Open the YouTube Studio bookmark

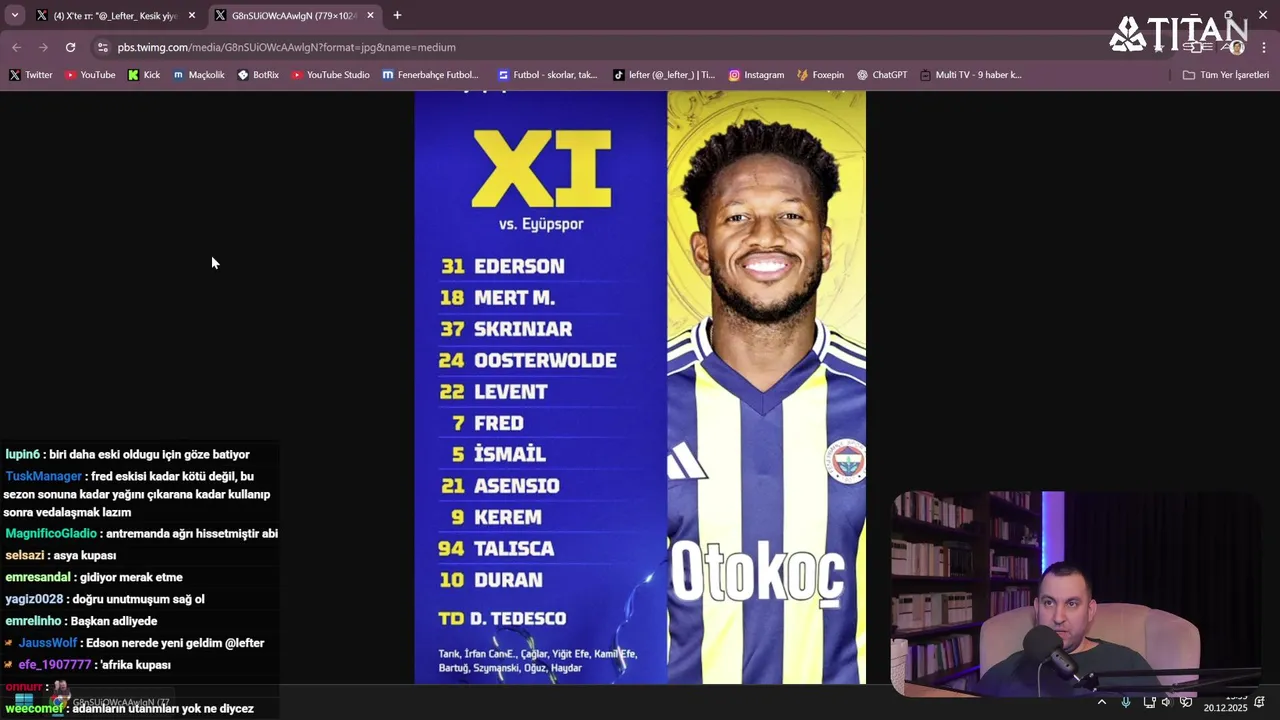tap(330, 75)
